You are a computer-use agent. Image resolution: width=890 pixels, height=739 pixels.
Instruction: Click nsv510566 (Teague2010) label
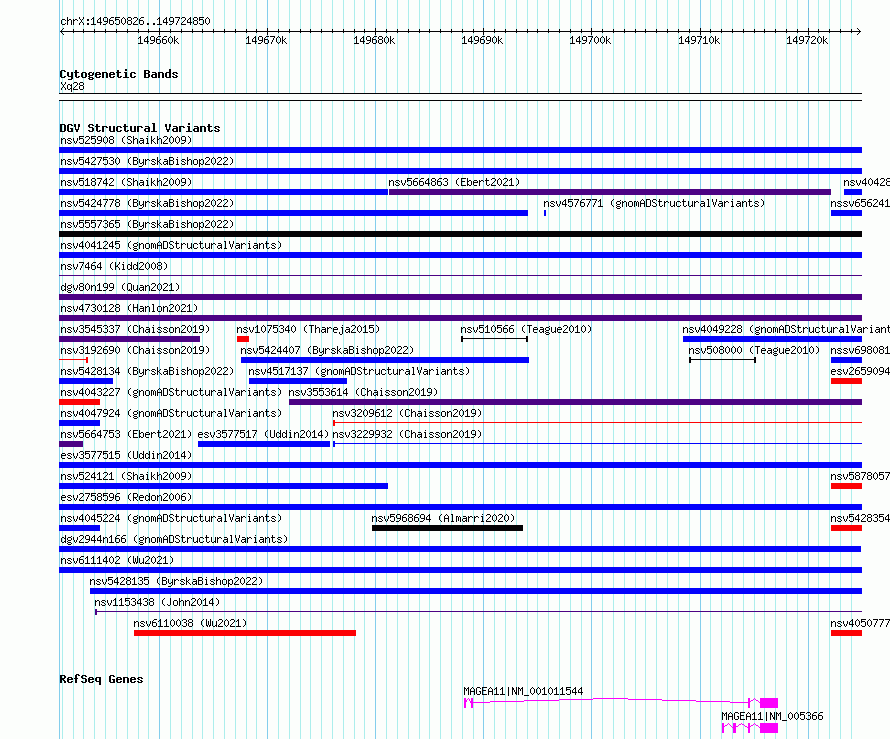pos(526,329)
